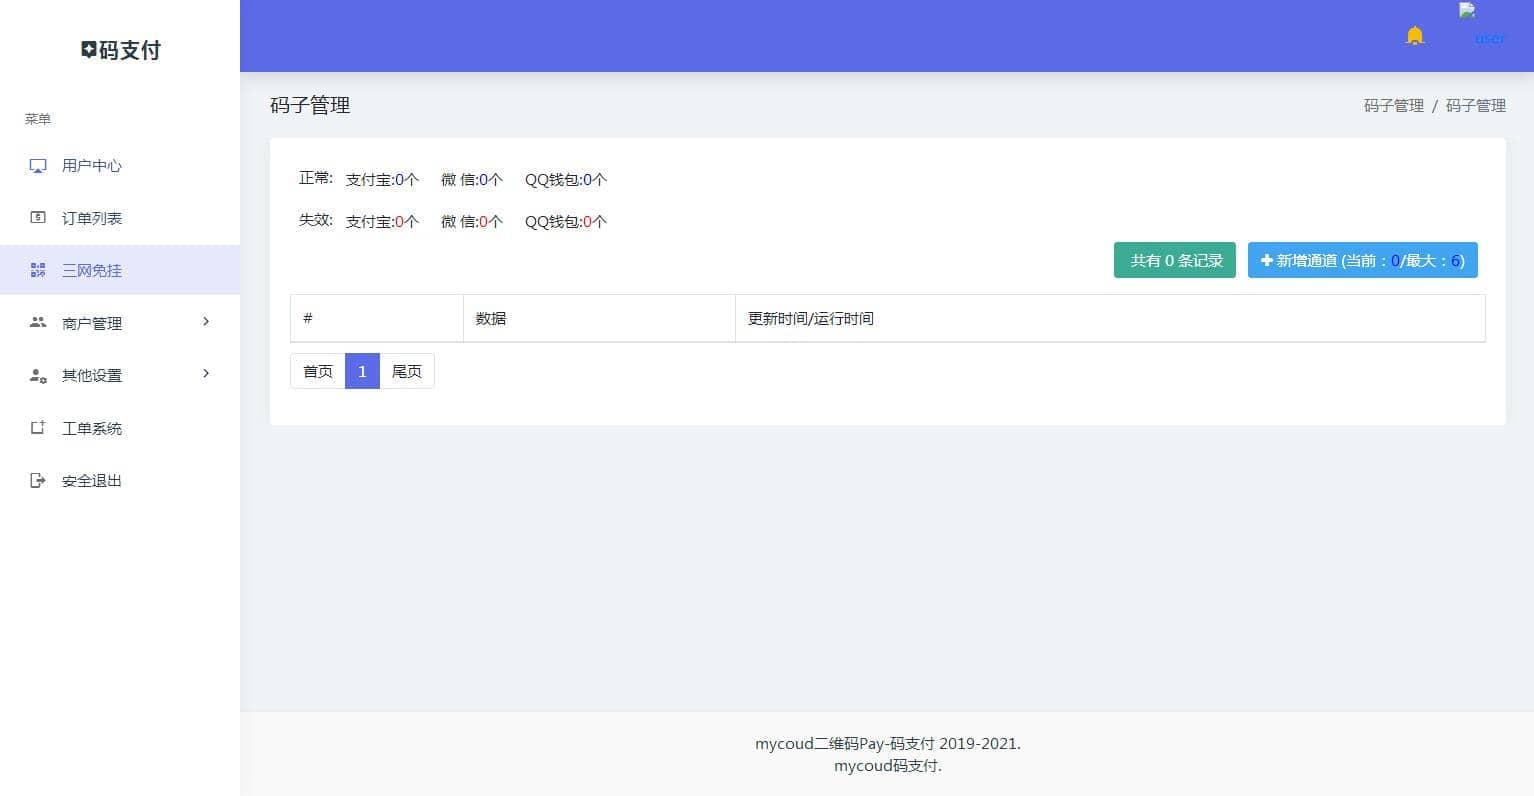Click the 安全退出 logout icon
The image size is (1534, 796).
coord(38,481)
